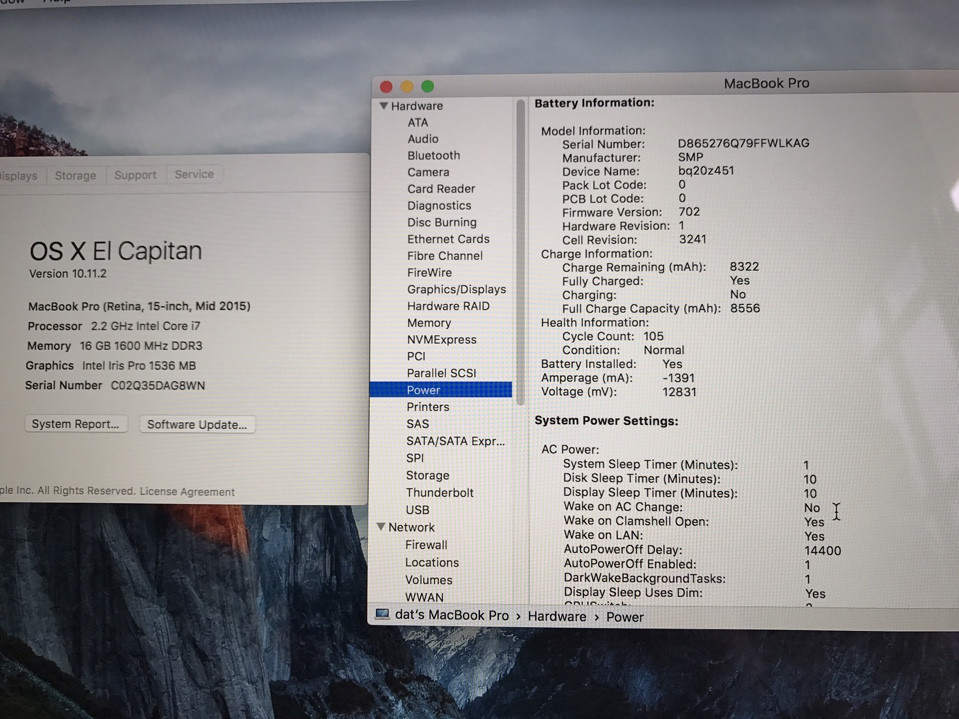
Task: Click the battery serial number D865276Q79FFWLKAG
Action: pos(743,143)
